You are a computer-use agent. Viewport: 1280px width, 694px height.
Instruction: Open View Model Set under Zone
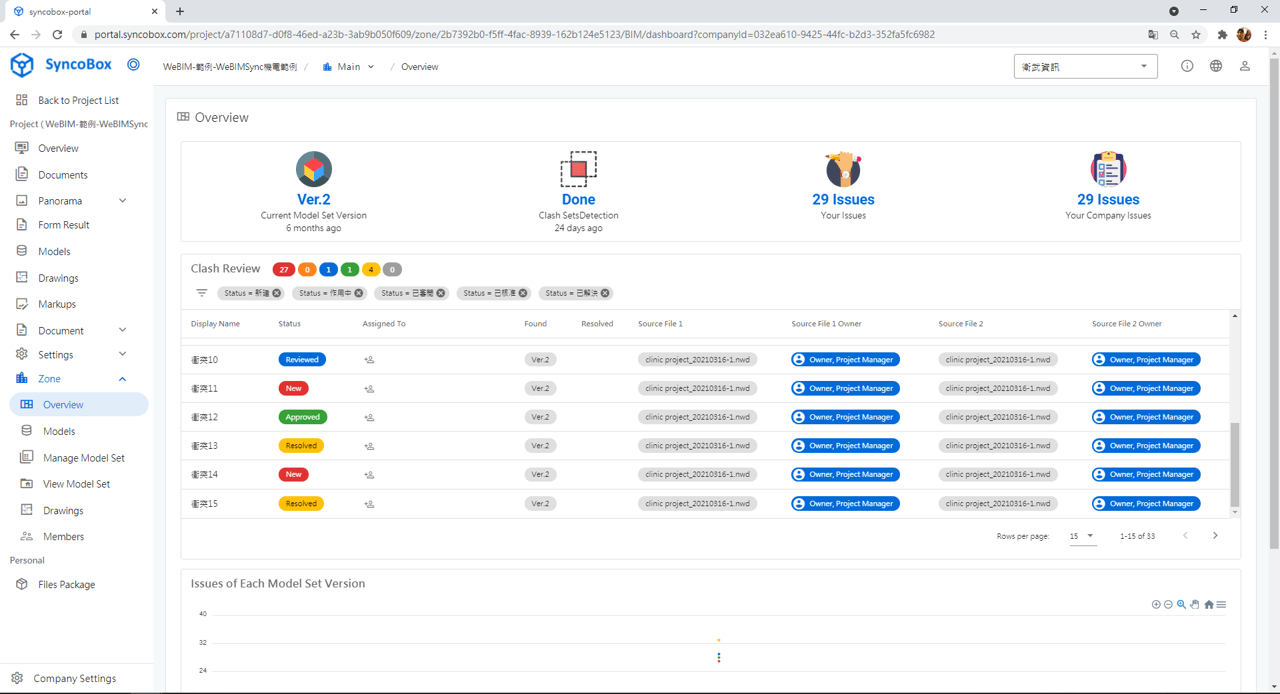77,484
